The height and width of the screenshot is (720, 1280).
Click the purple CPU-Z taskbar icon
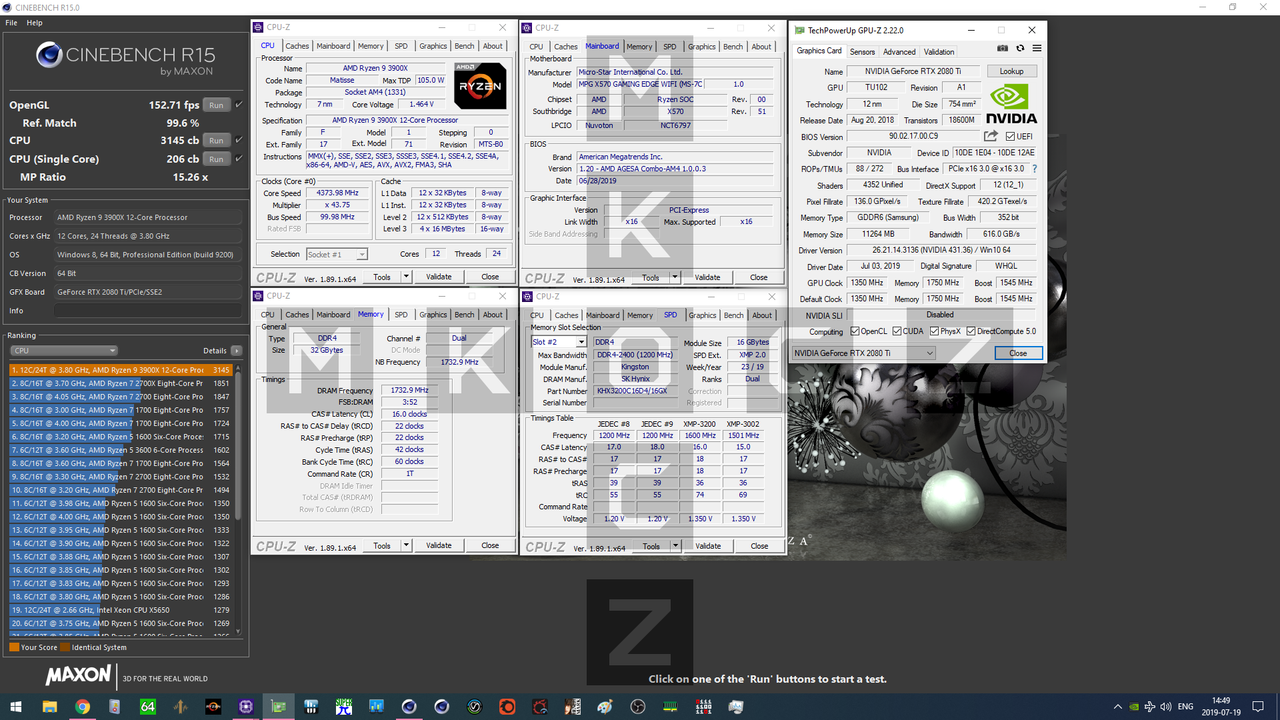[x=245, y=707]
